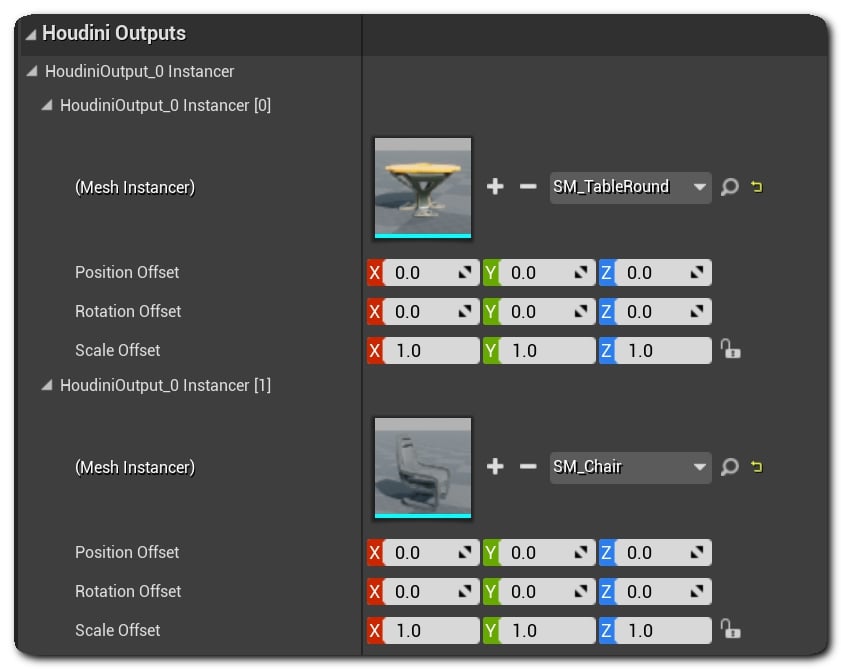
Task: Edit Rotation Offset Z for Instancer [1]
Action: click(x=663, y=592)
